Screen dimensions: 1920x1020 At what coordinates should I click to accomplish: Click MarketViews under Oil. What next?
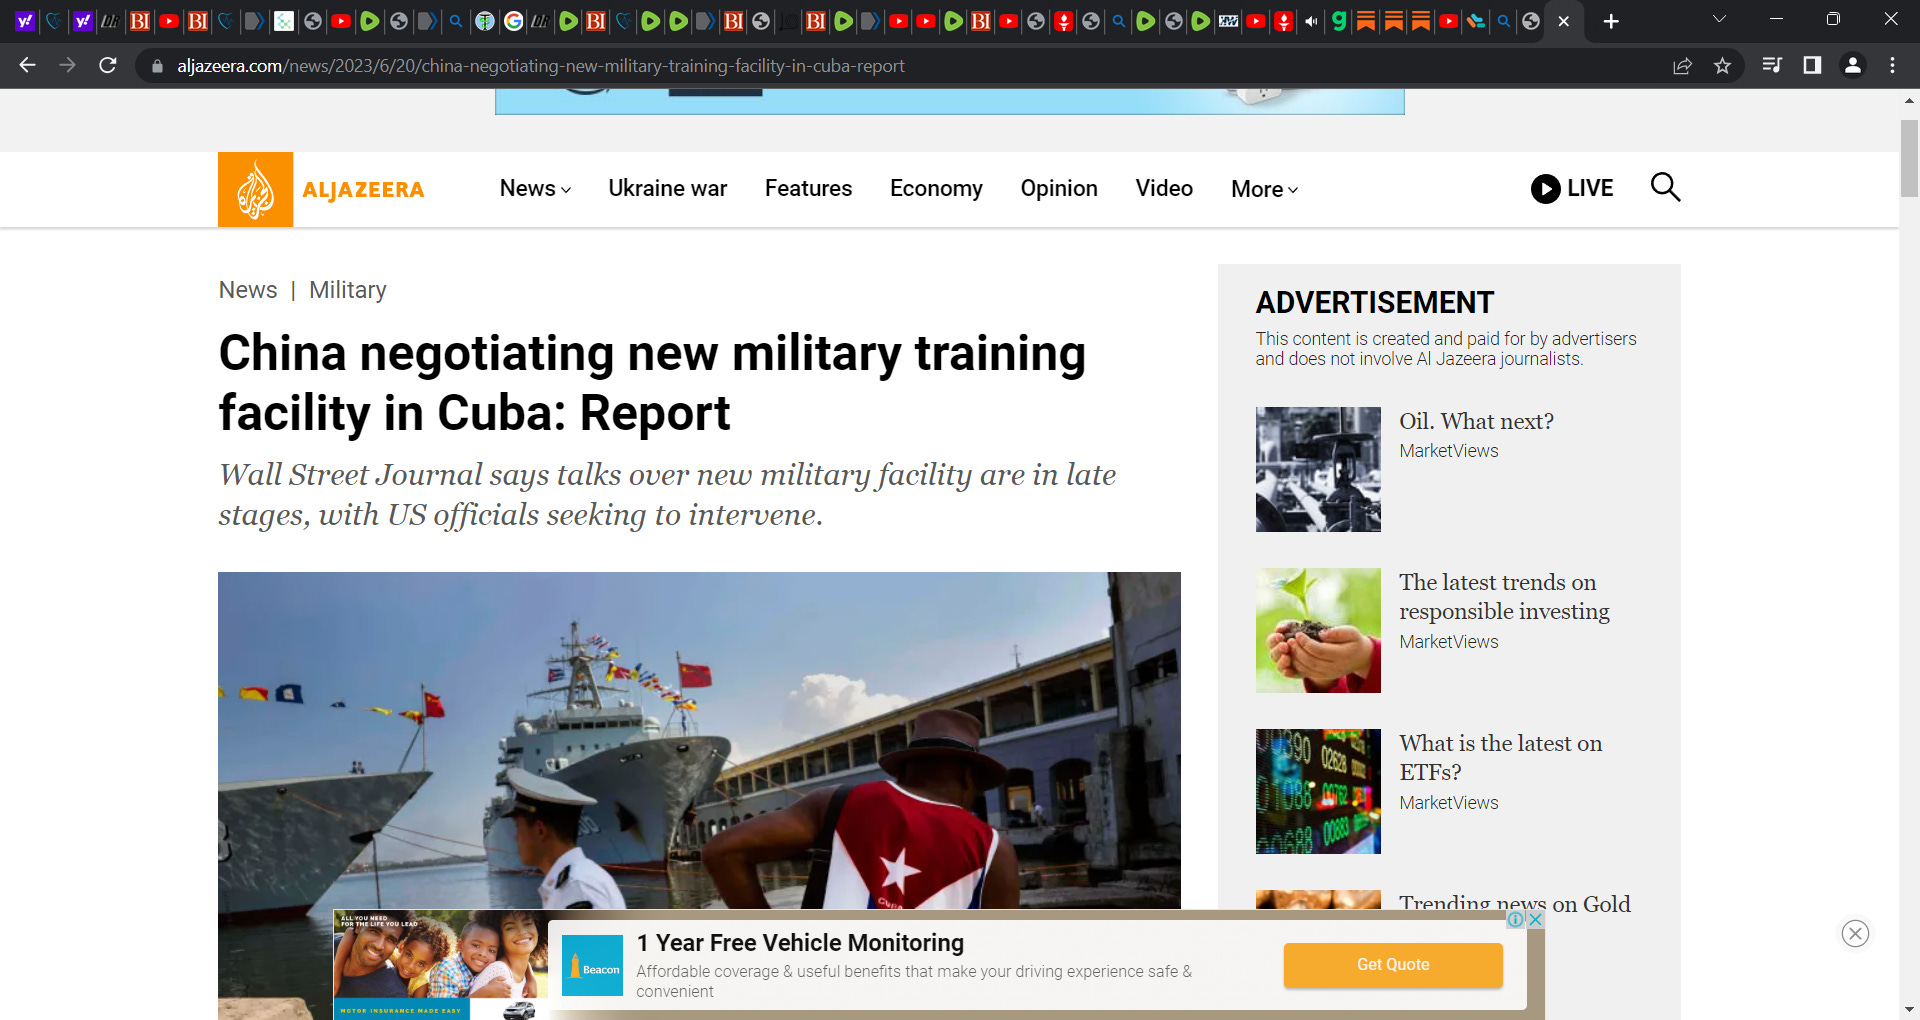pyautogui.click(x=1448, y=451)
